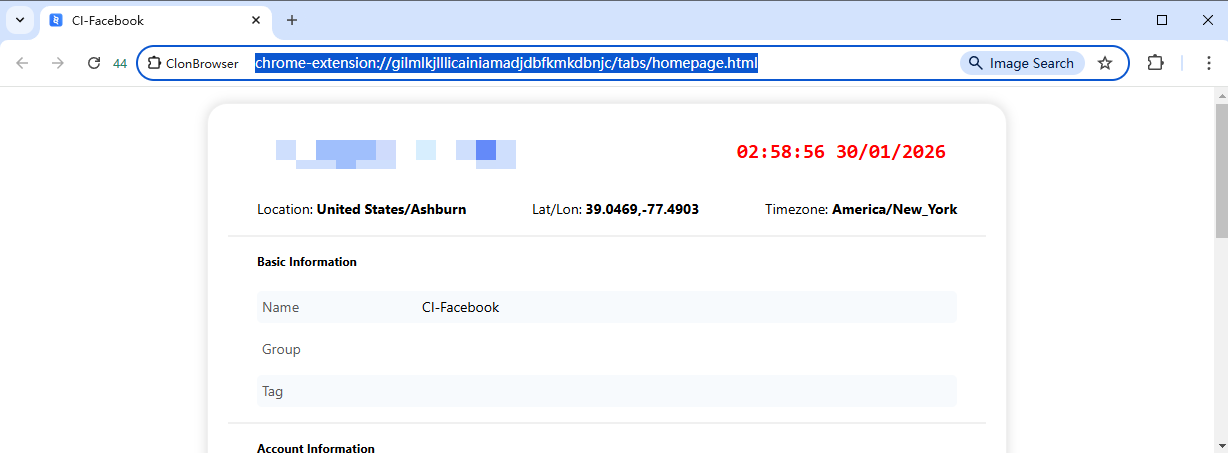Close the CI-Facebook tab
1228x453 pixels.
pyautogui.click(x=256, y=20)
